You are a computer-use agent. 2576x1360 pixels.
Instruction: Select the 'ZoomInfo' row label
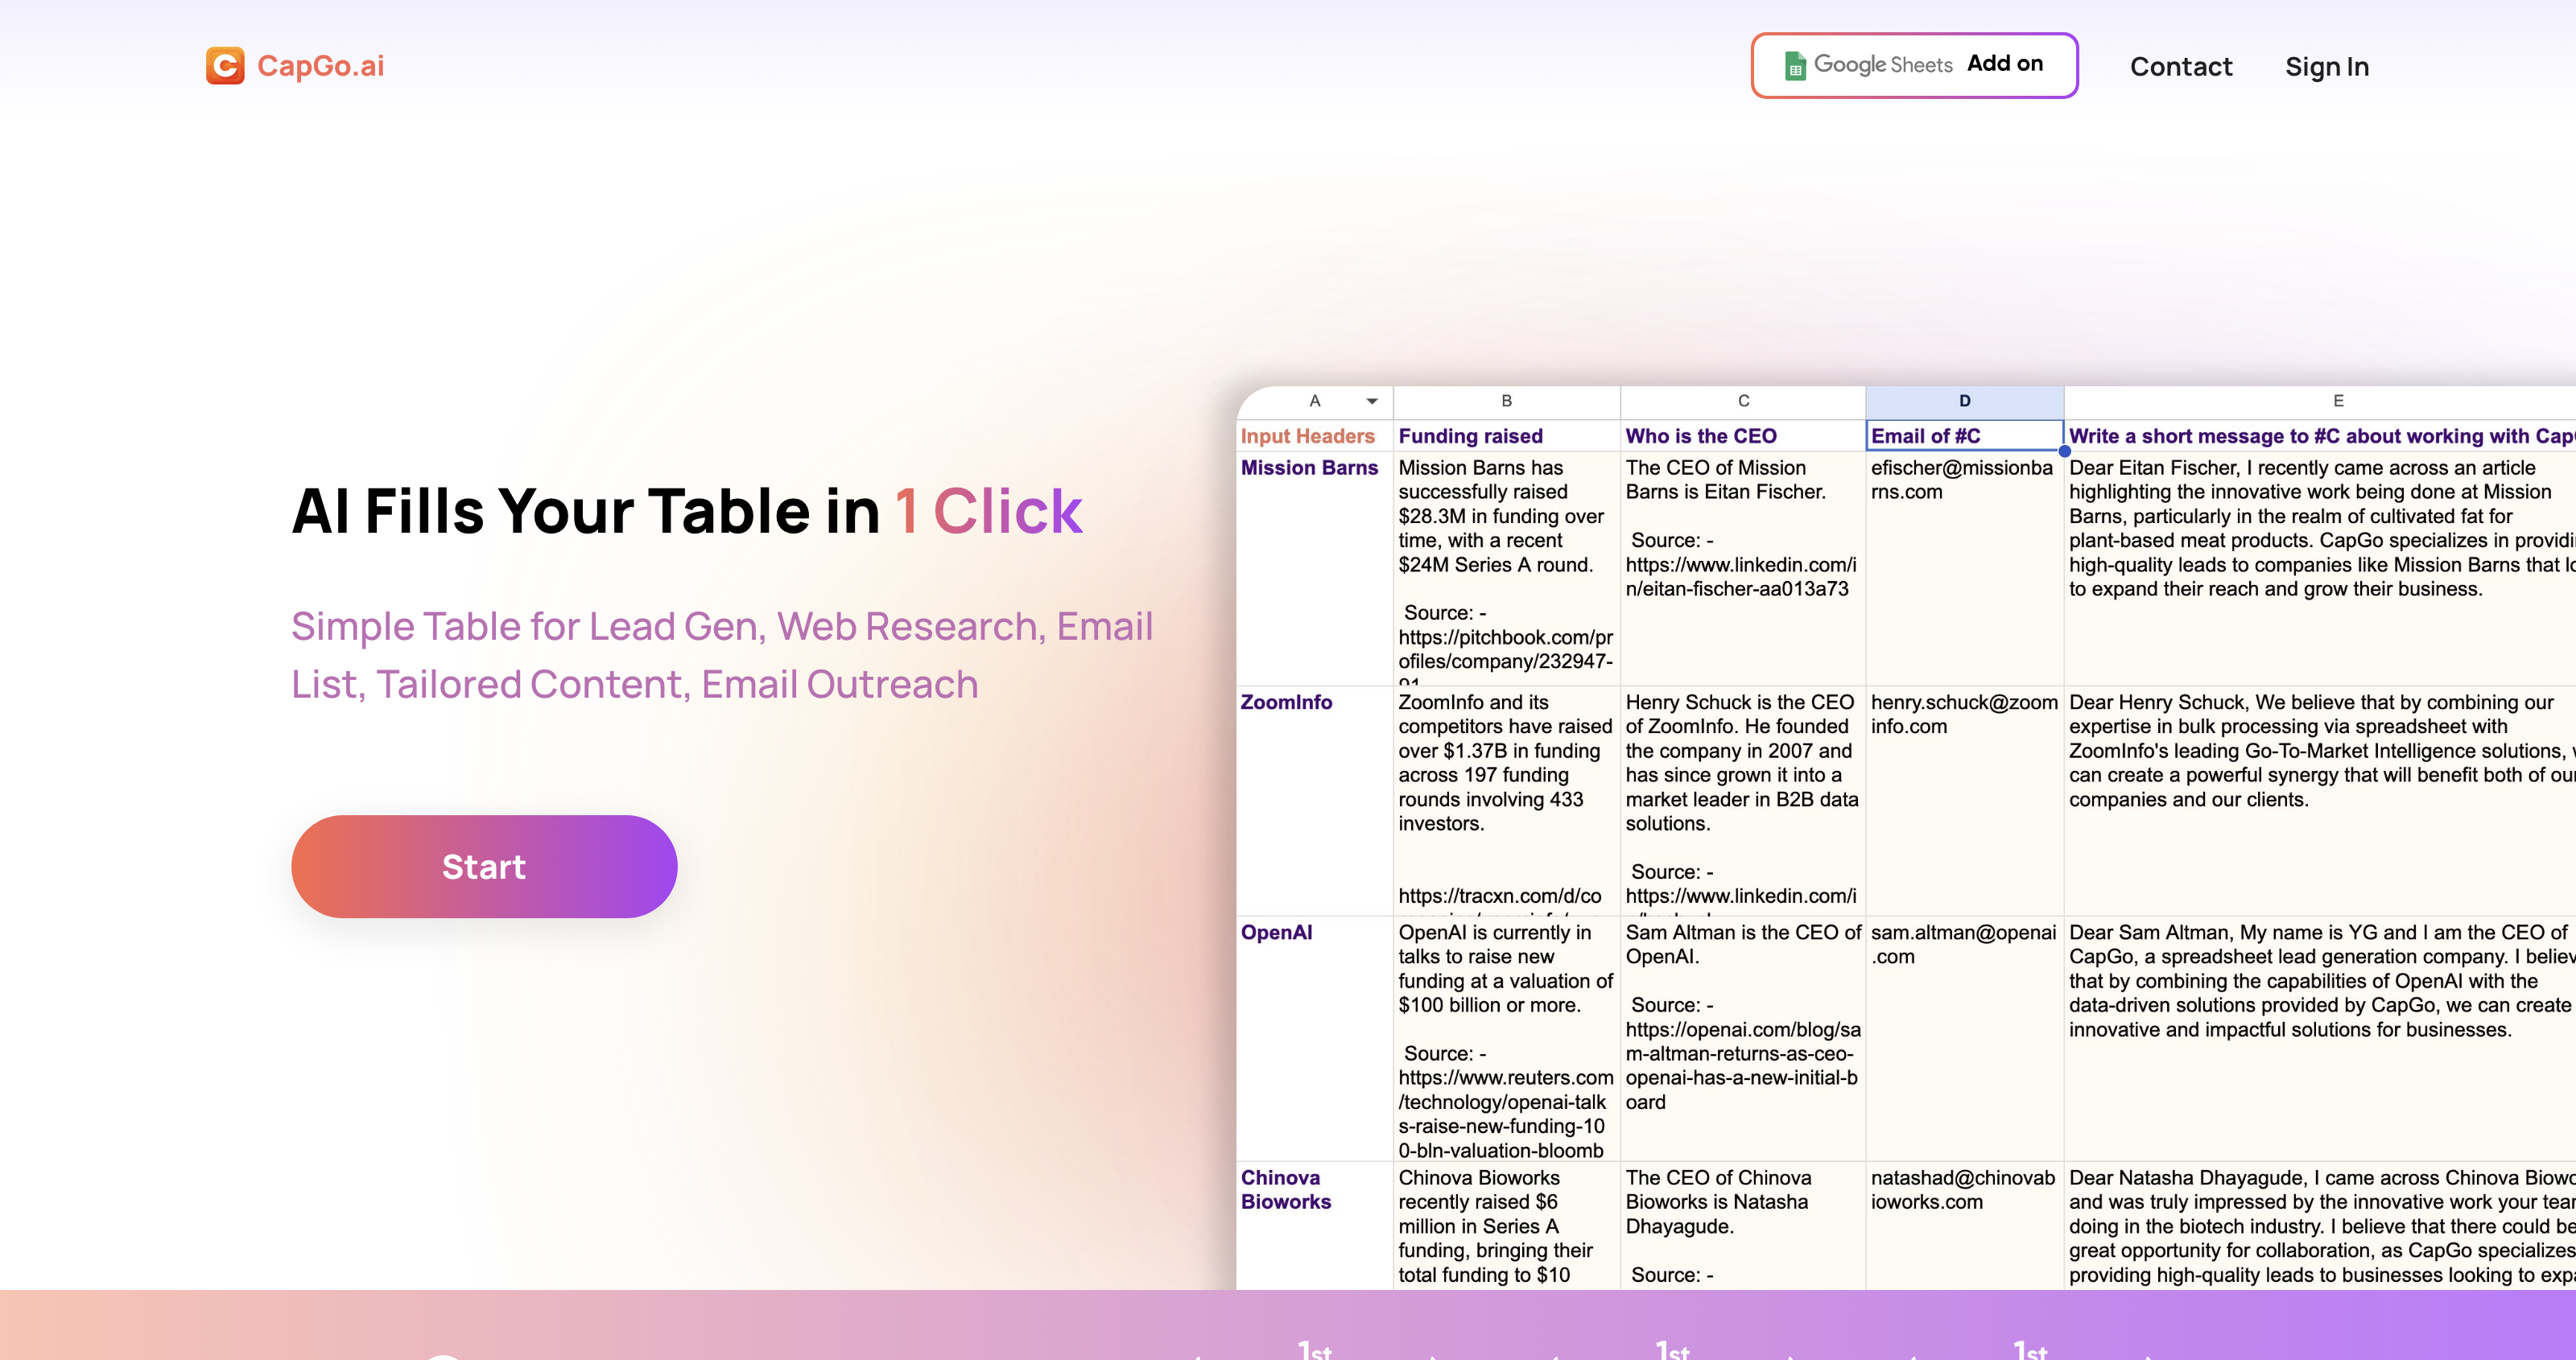tap(1314, 800)
